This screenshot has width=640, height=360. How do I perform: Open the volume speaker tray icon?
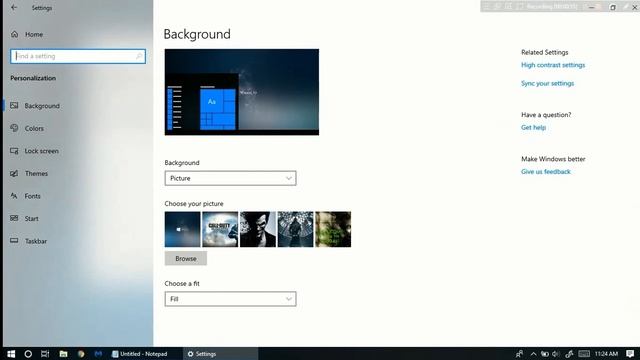[556, 354]
